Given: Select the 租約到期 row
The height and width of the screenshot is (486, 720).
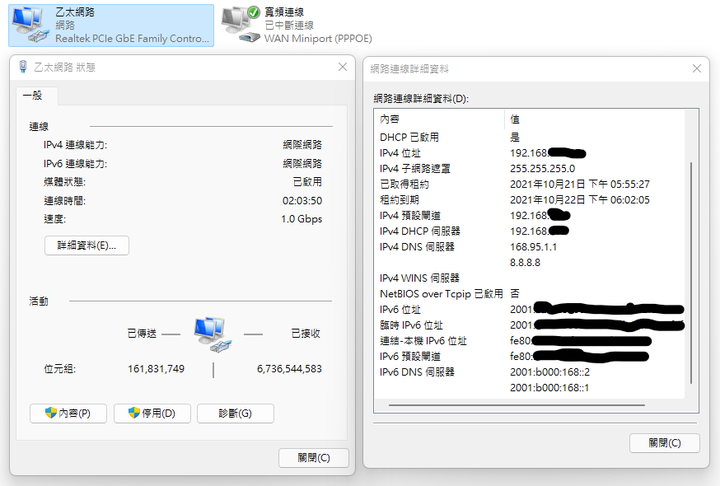Looking at the screenshot, I should (529, 200).
